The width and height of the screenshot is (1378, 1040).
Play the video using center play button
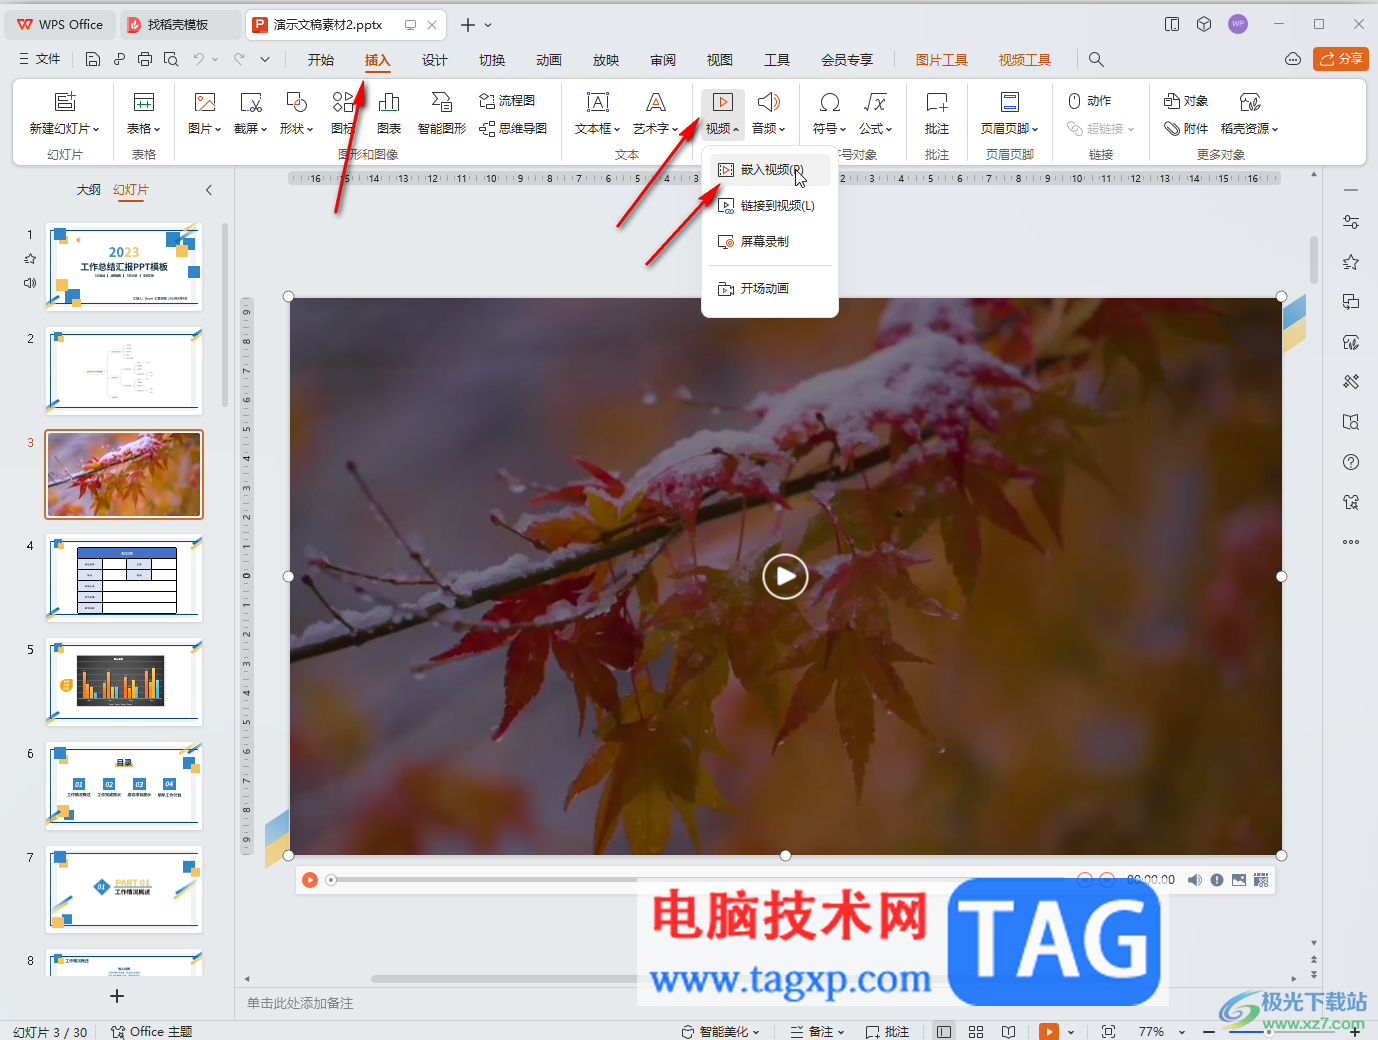(x=785, y=576)
